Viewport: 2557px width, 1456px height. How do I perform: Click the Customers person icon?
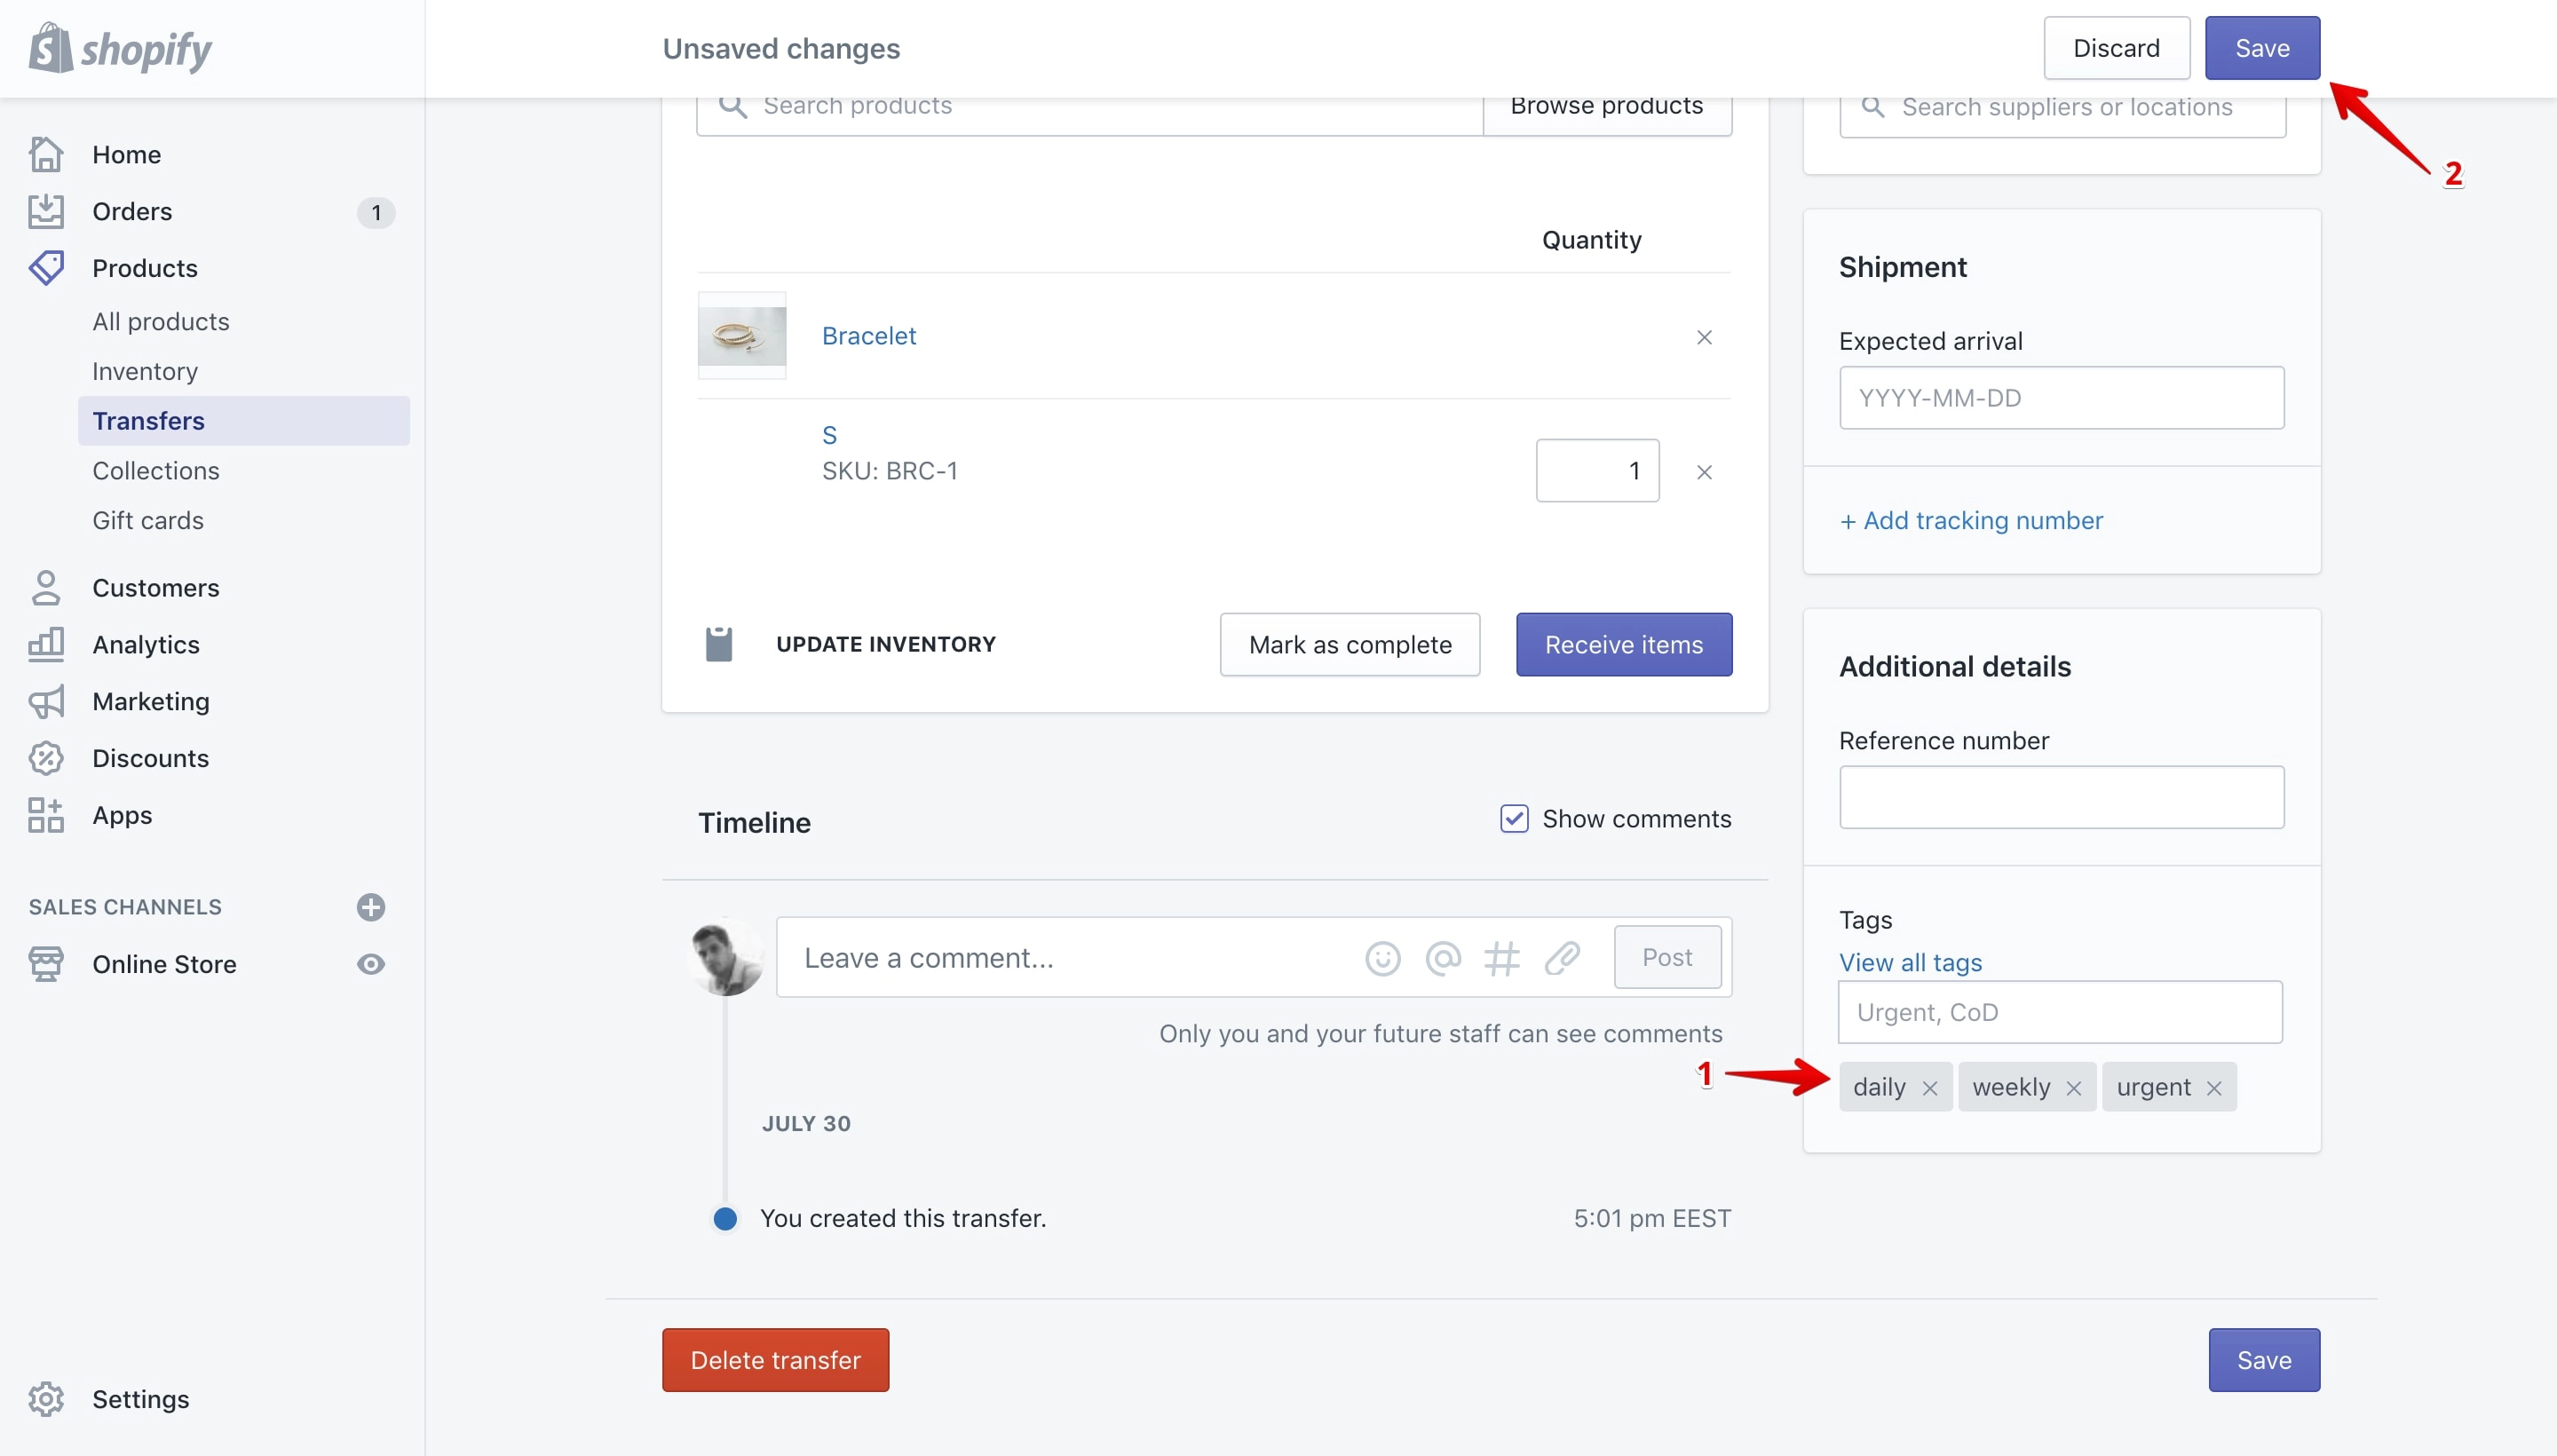pos(46,588)
